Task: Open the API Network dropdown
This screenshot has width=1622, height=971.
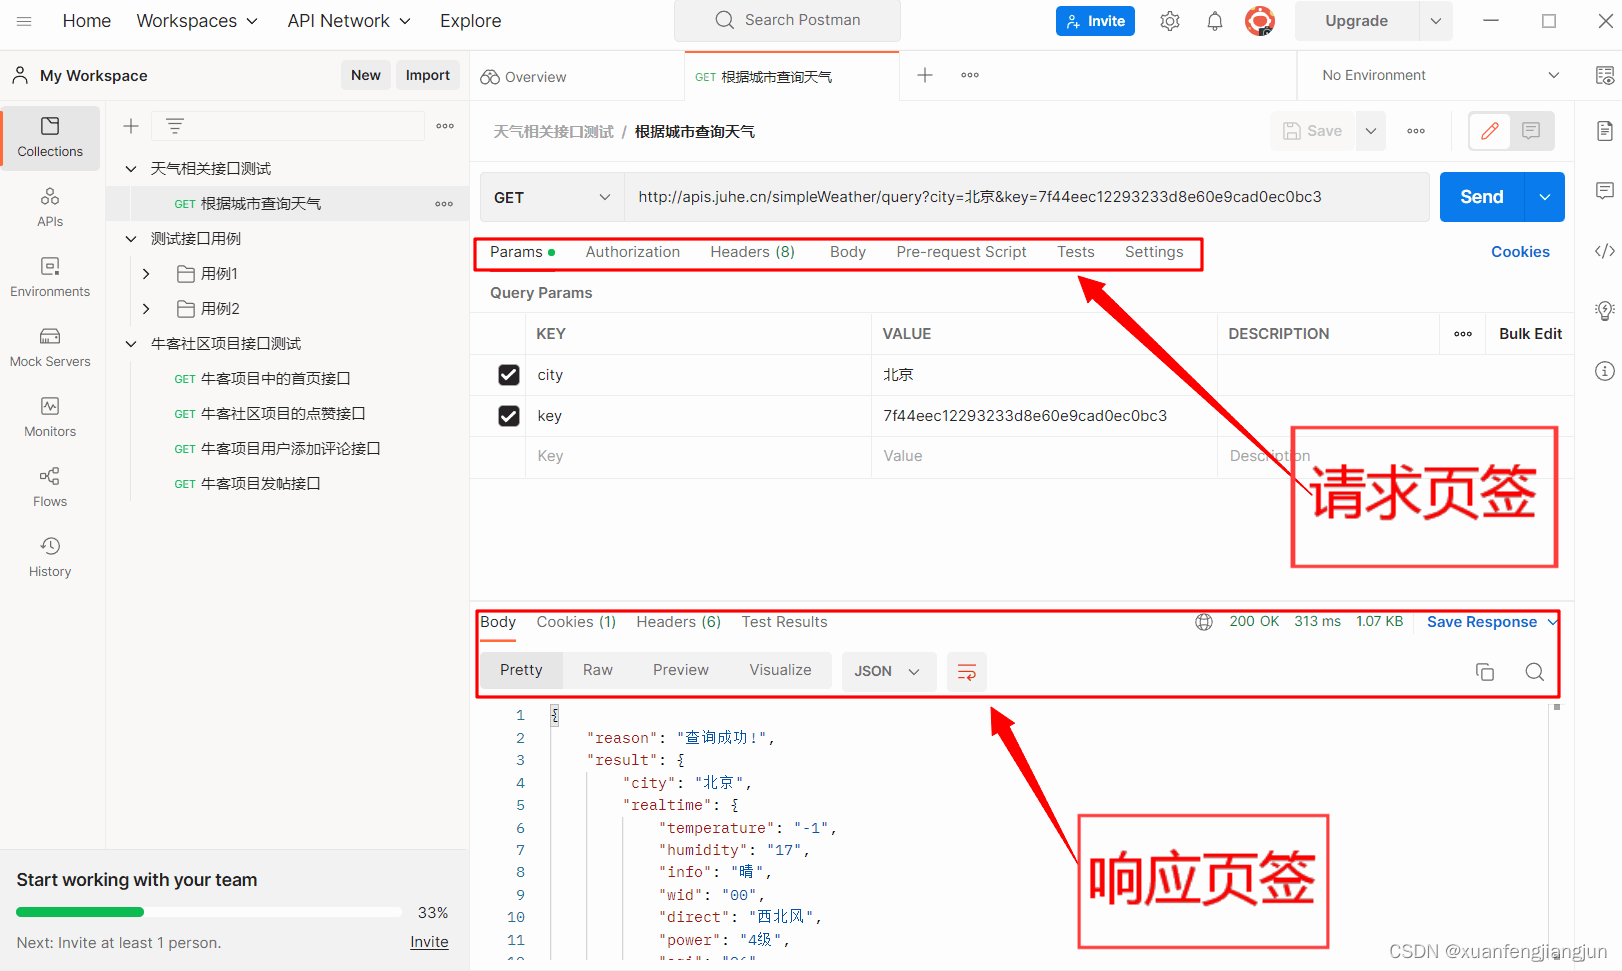Action: point(349,21)
